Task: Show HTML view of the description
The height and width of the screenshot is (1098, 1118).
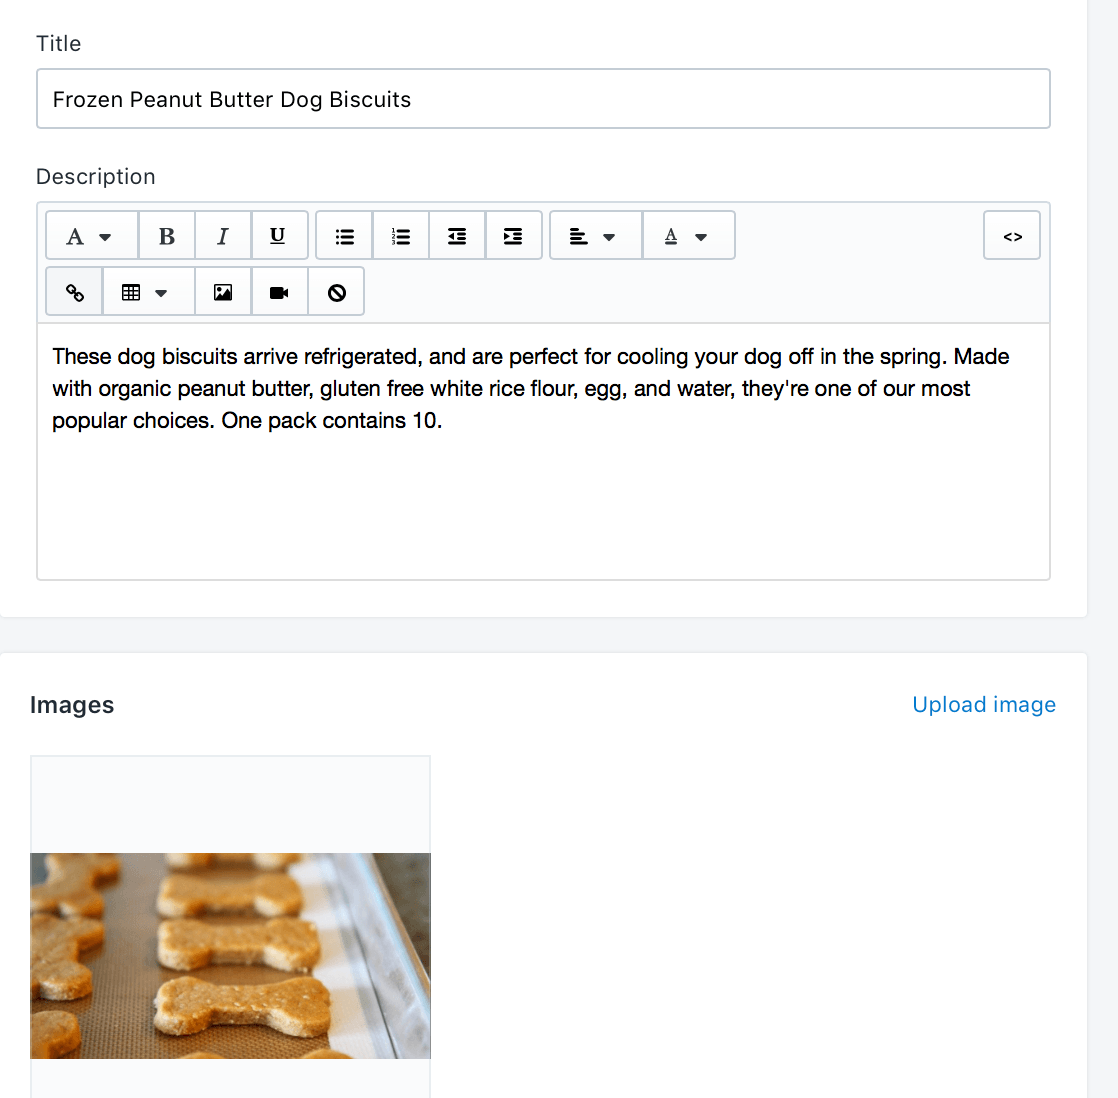Action: (1012, 235)
